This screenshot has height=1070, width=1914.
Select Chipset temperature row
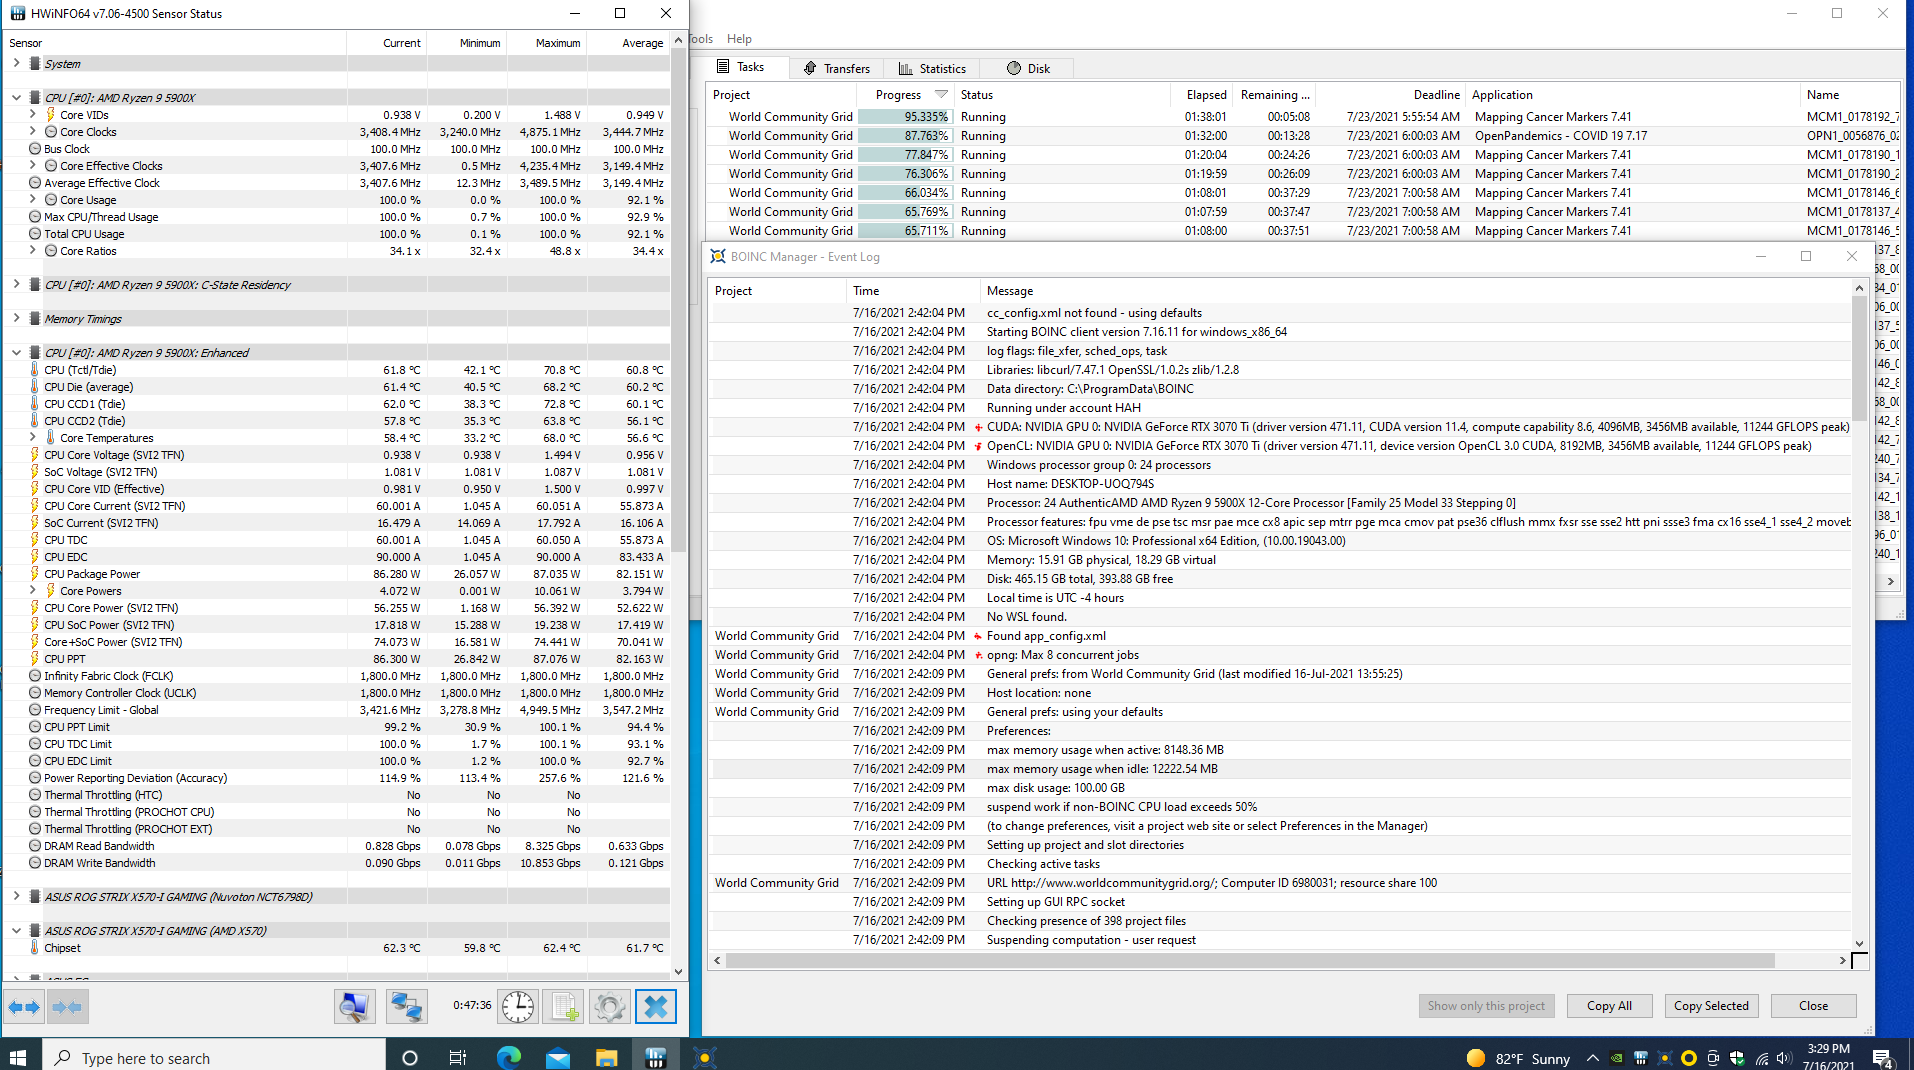tap(337, 948)
